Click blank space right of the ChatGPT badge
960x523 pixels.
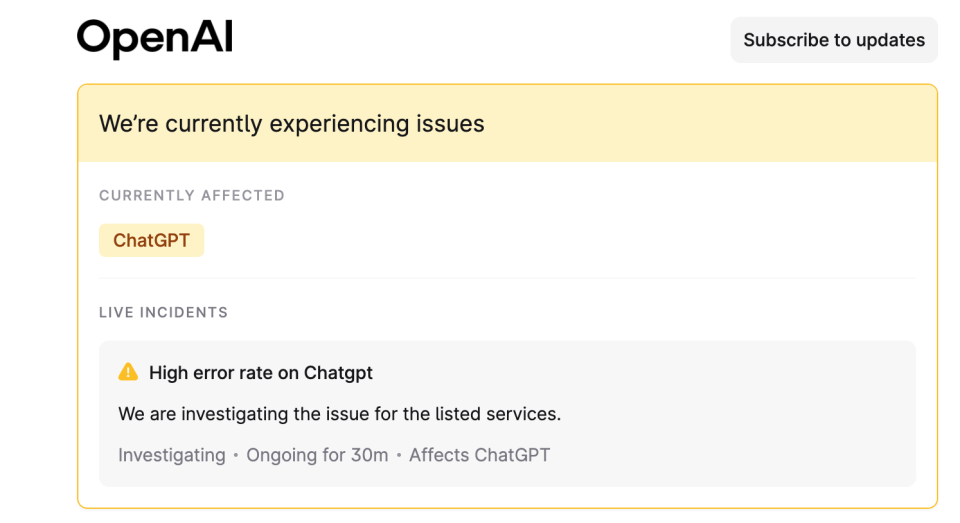click(551, 240)
